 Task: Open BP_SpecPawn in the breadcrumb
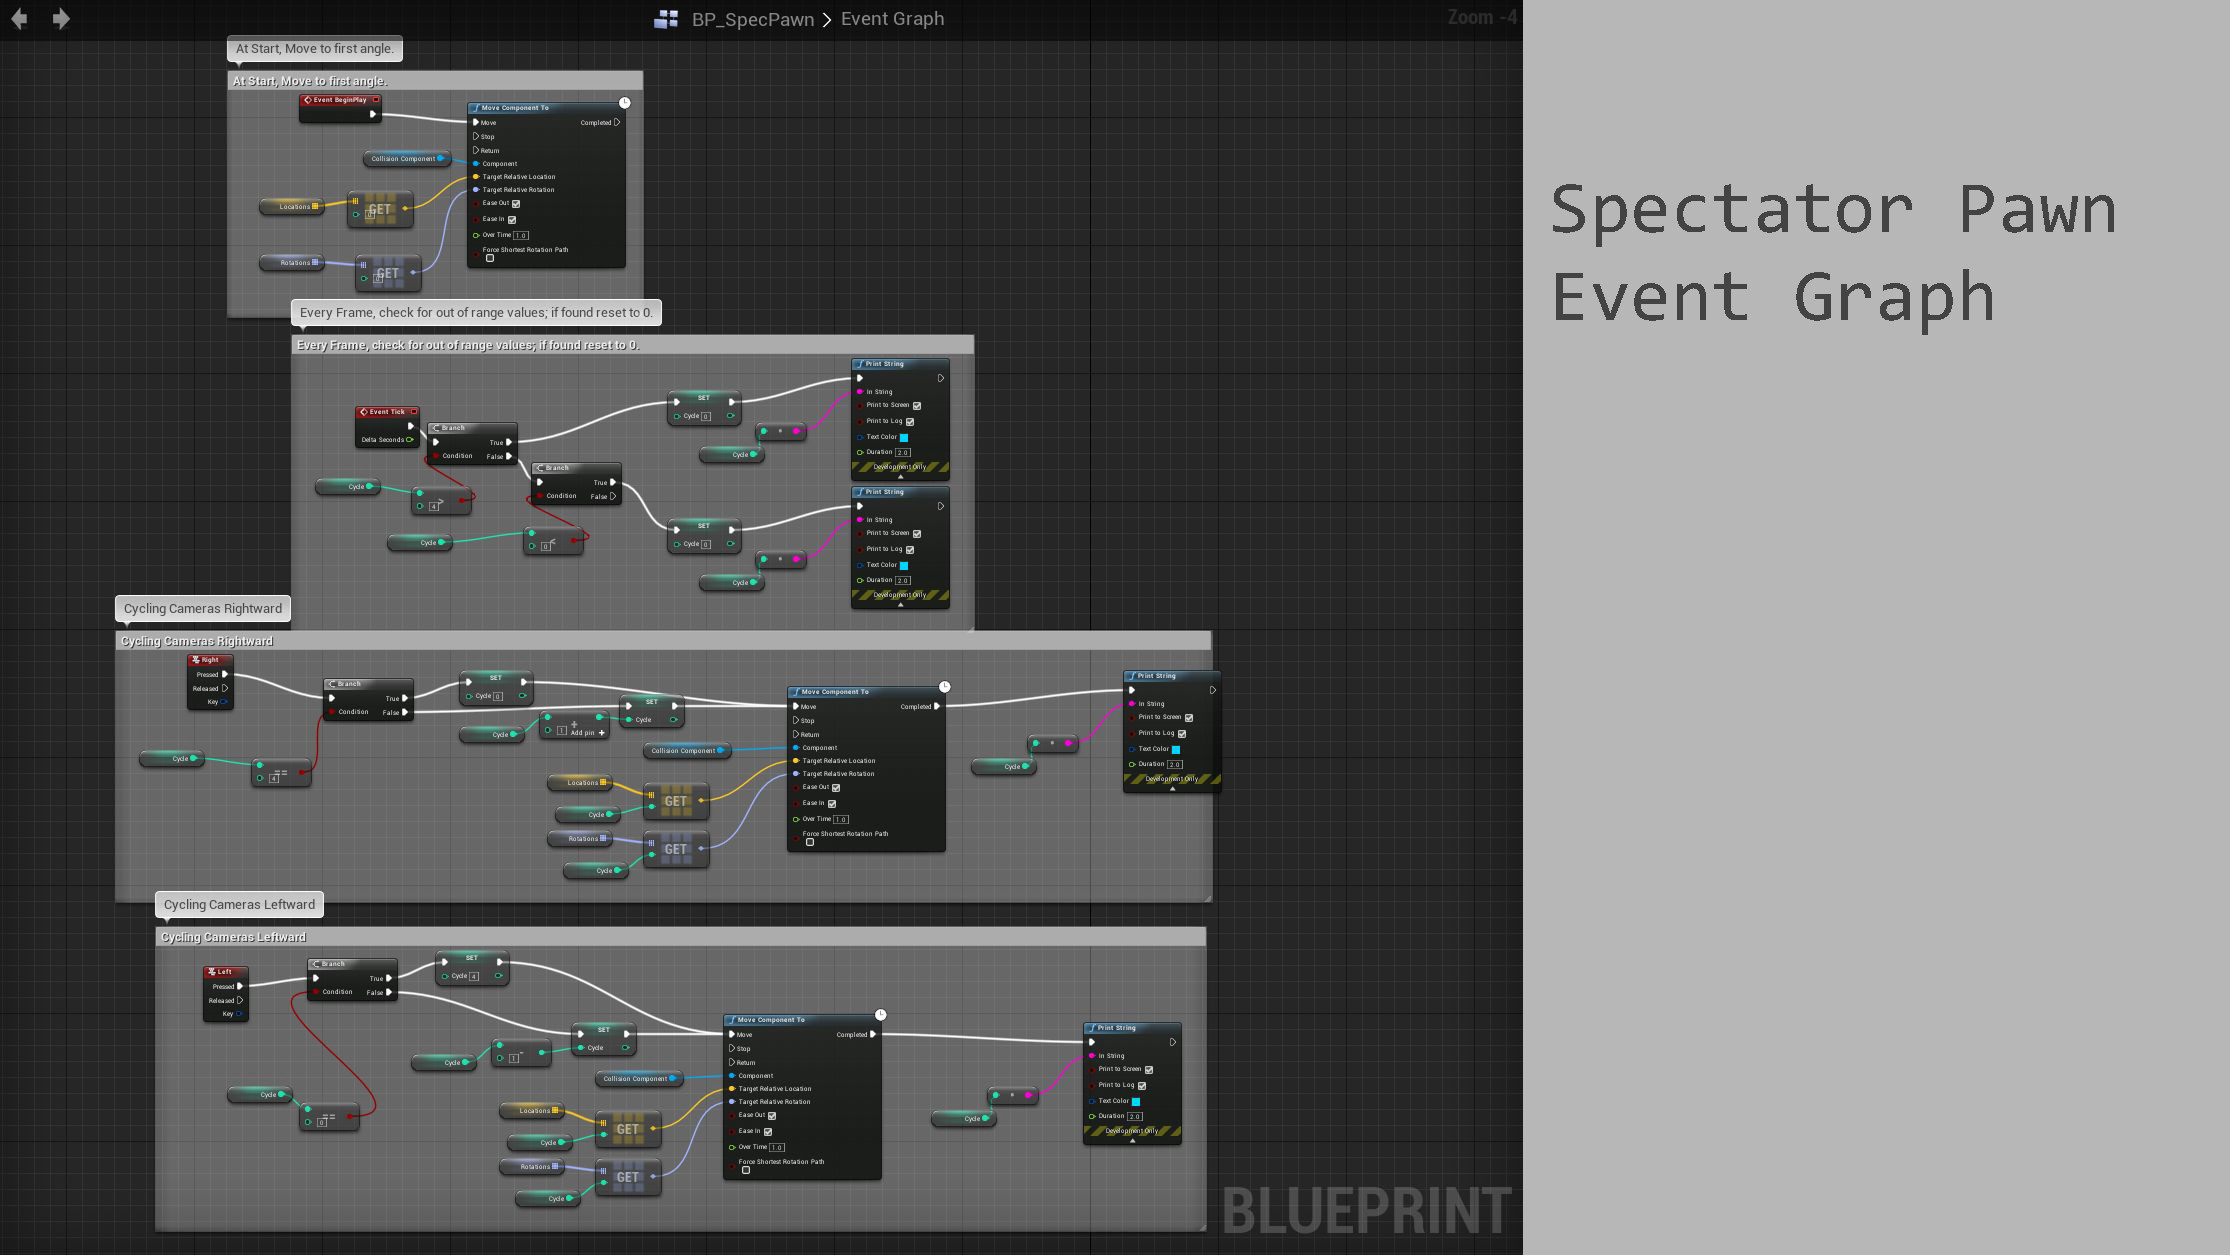(x=752, y=19)
